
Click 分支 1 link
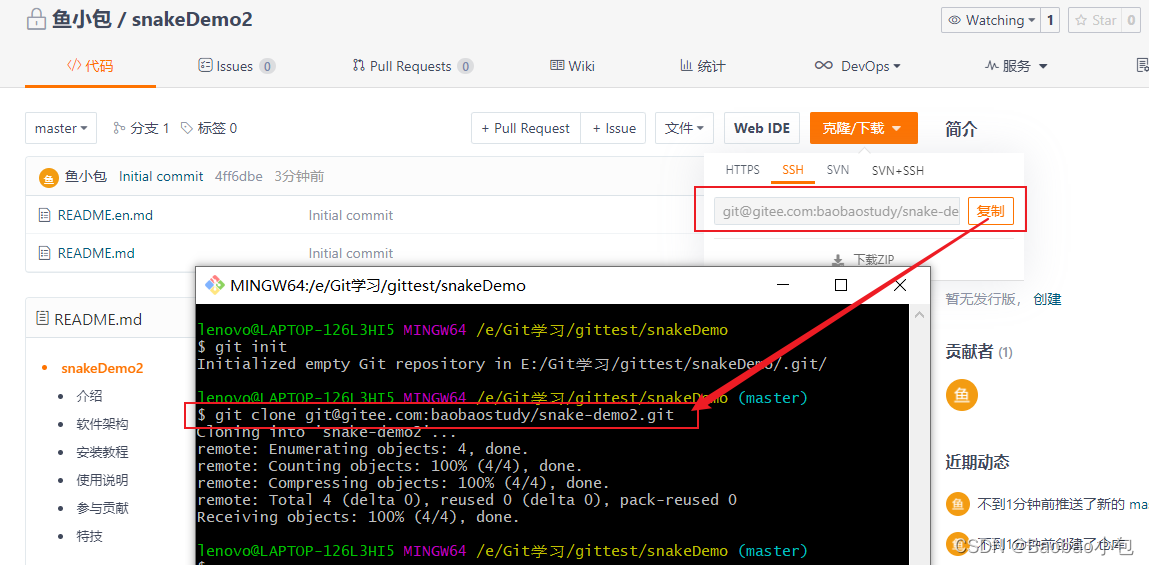[141, 128]
